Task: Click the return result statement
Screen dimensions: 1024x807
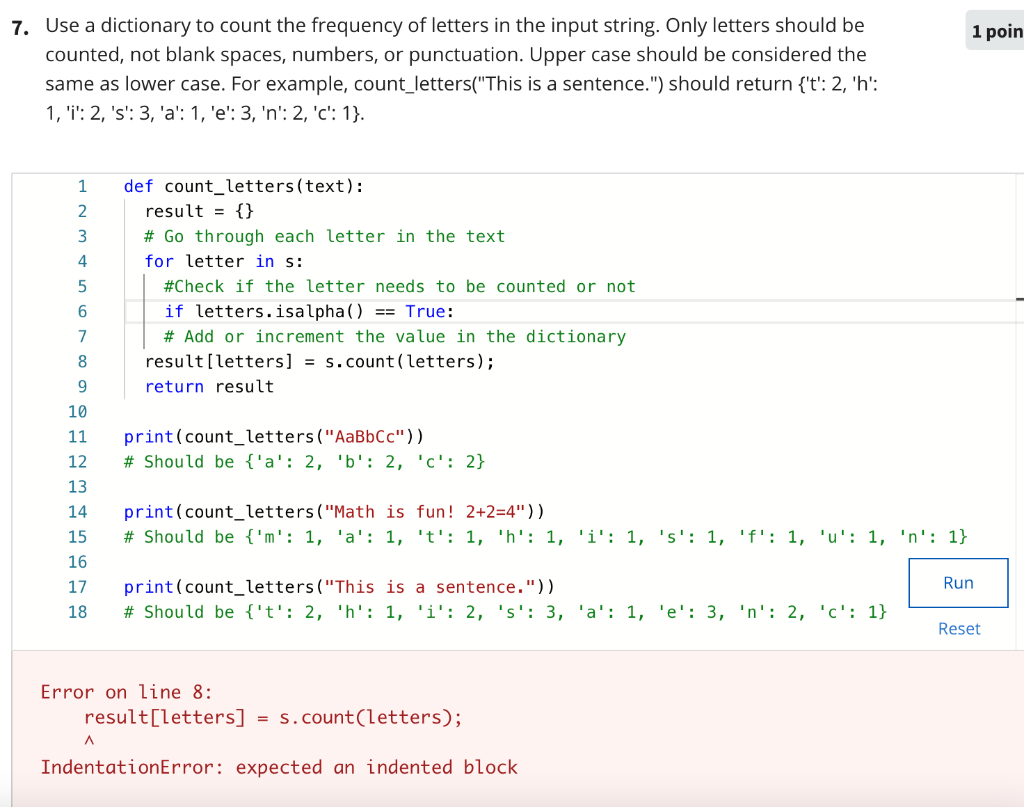Action: pyautogui.click(x=210, y=386)
